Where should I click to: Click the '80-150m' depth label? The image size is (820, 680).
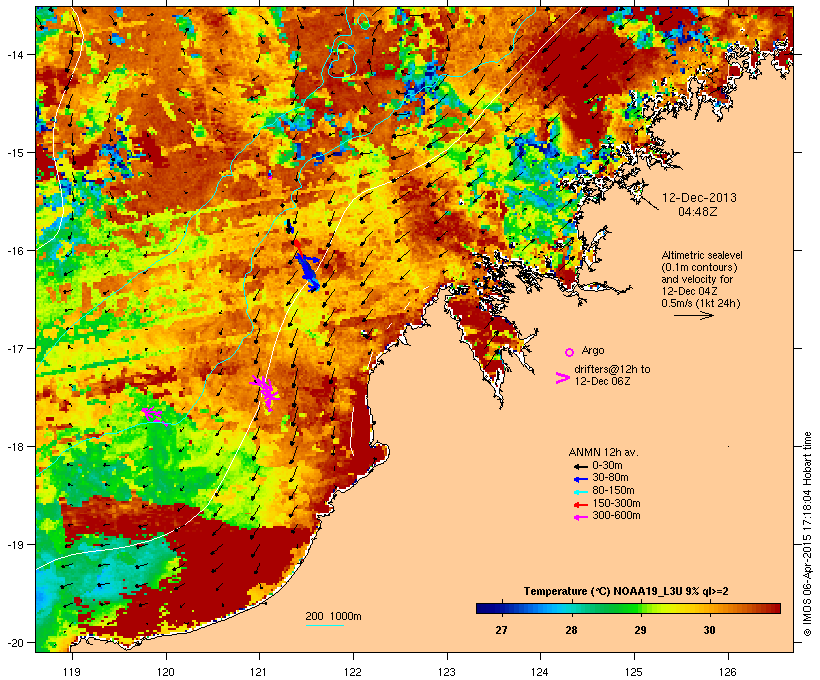pyautogui.click(x=613, y=491)
